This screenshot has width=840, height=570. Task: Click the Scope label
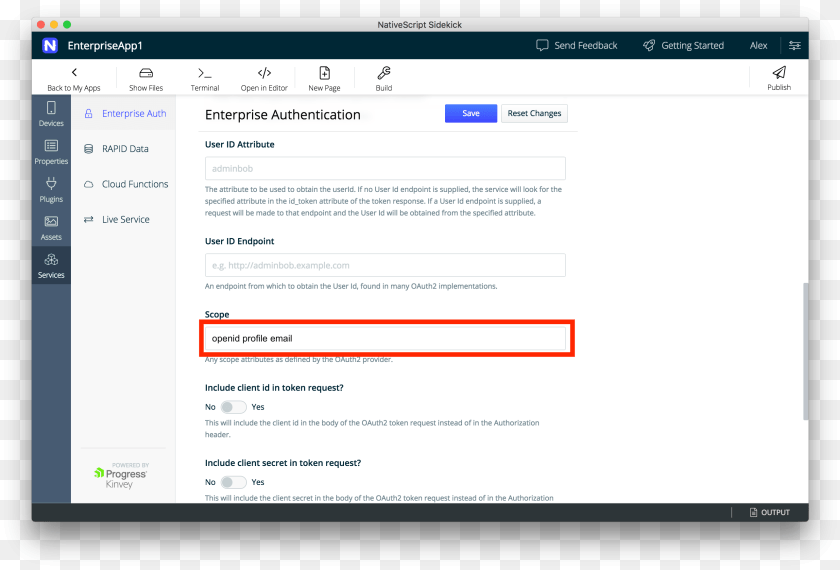tap(217, 314)
